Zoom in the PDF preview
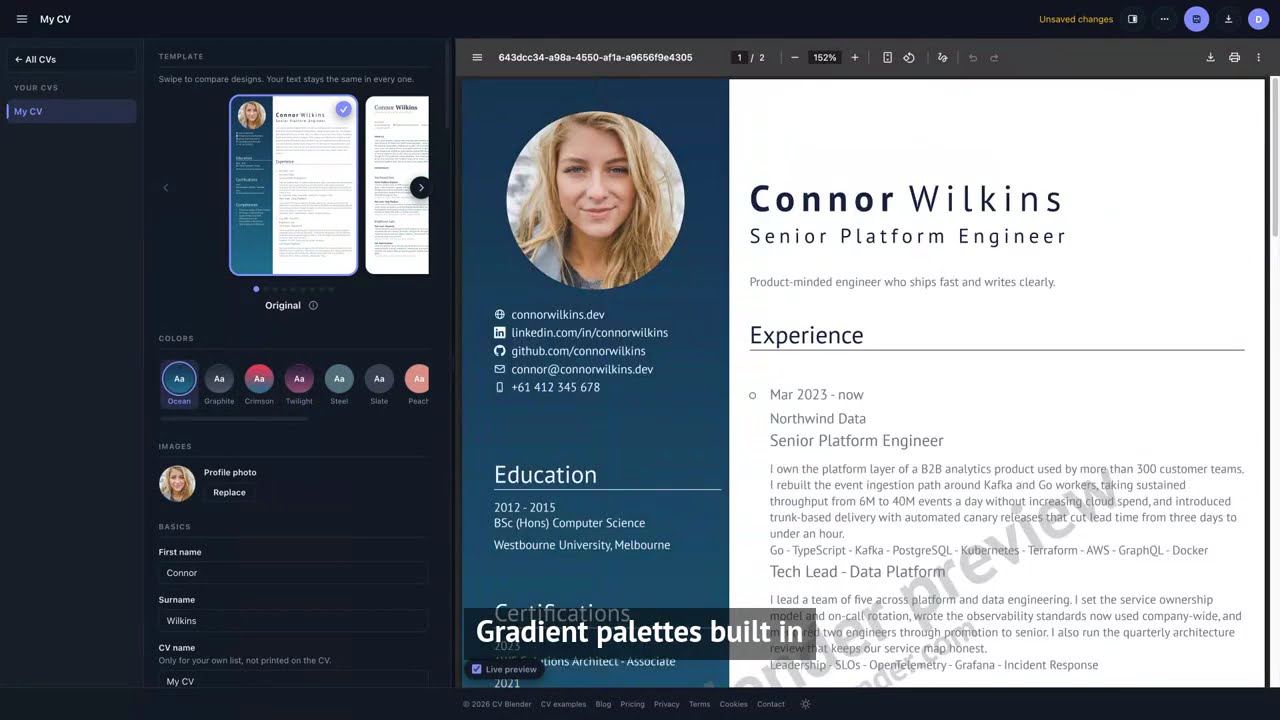This screenshot has width=1280, height=720. coord(854,58)
